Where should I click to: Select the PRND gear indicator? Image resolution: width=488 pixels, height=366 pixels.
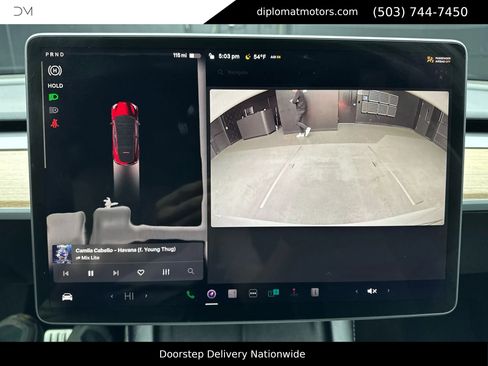[55, 54]
